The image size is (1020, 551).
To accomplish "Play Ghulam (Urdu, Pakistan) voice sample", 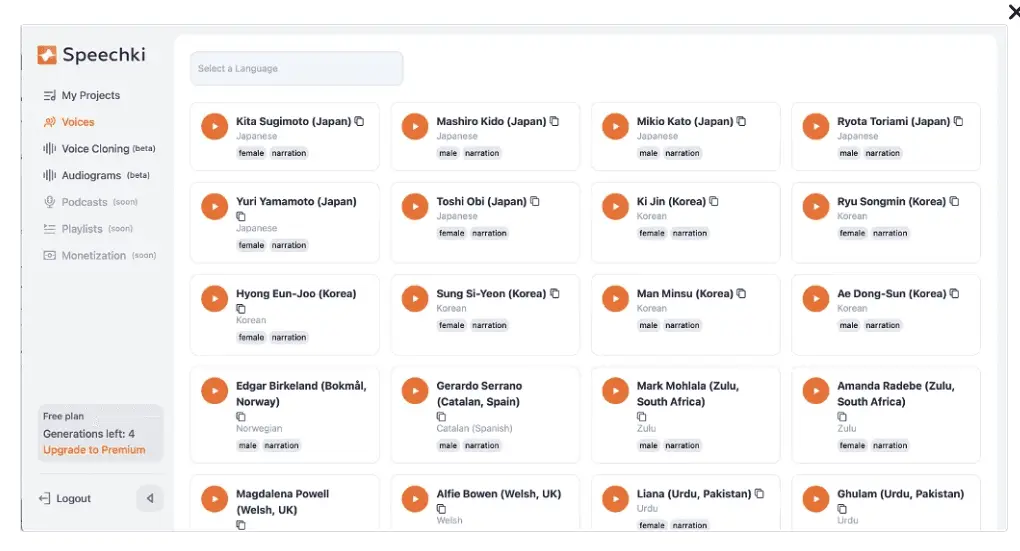I will click(815, 499).
